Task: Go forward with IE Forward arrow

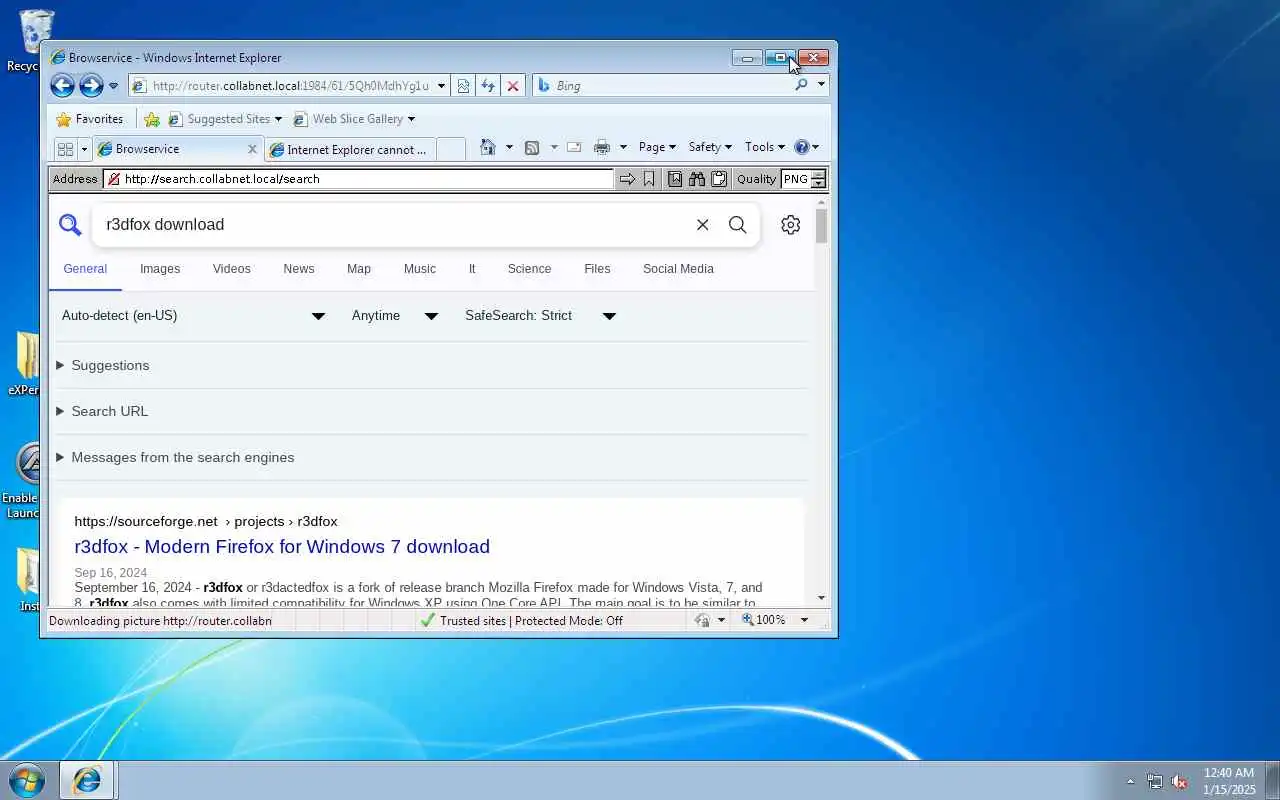Action: [x=91, y=86]
